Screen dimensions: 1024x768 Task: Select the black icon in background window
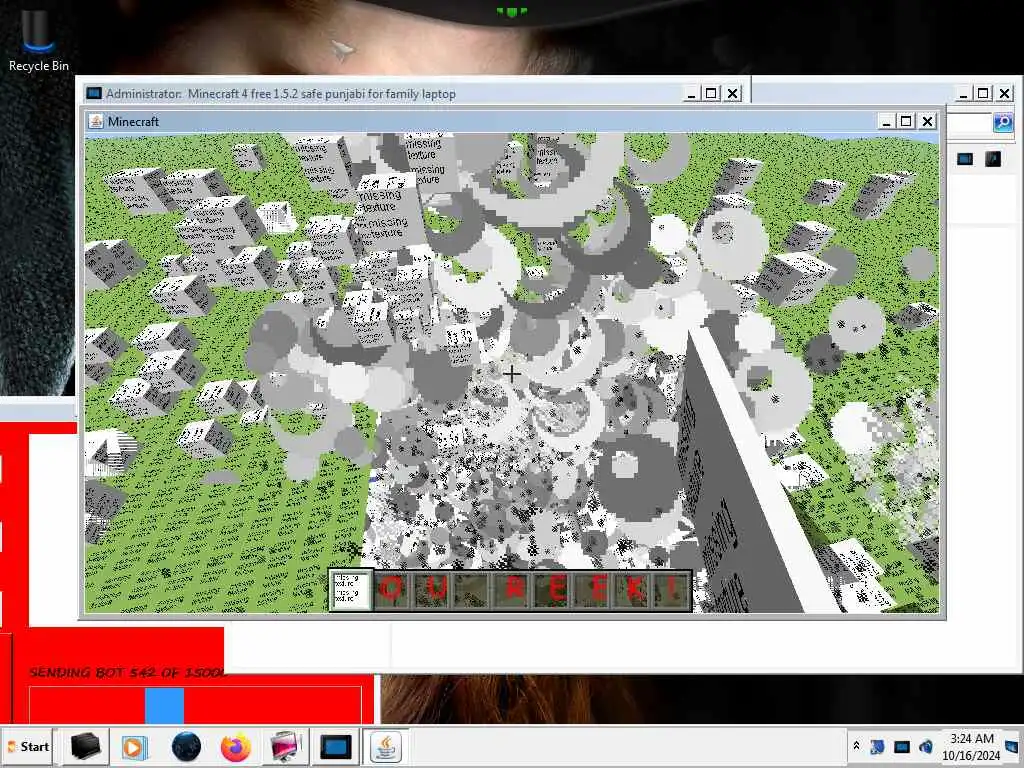coord(993,159)
